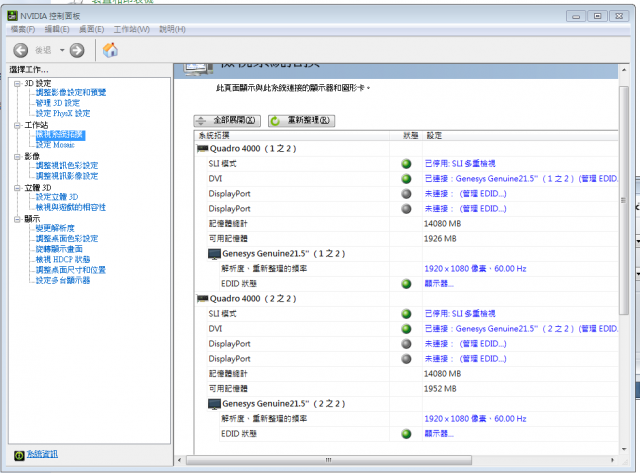Open the 系統資訊 link
The image size is (640, 473).
pos(42,454)
